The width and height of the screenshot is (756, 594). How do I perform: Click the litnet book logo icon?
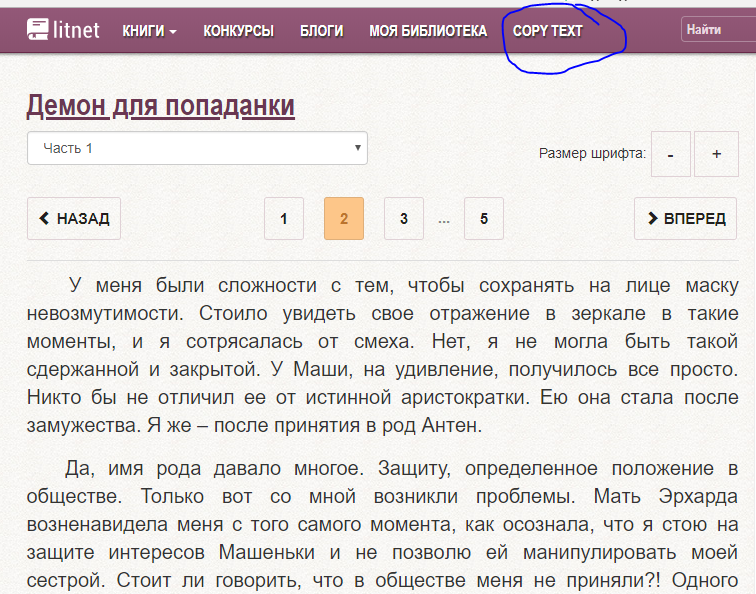click(x=38, y=30)
